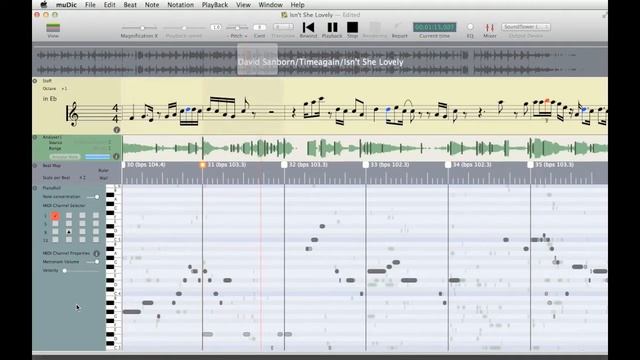Screen dimensions: 640x360
Task: Collapse the Beat Map section disclosure
Action: (35, 165)
